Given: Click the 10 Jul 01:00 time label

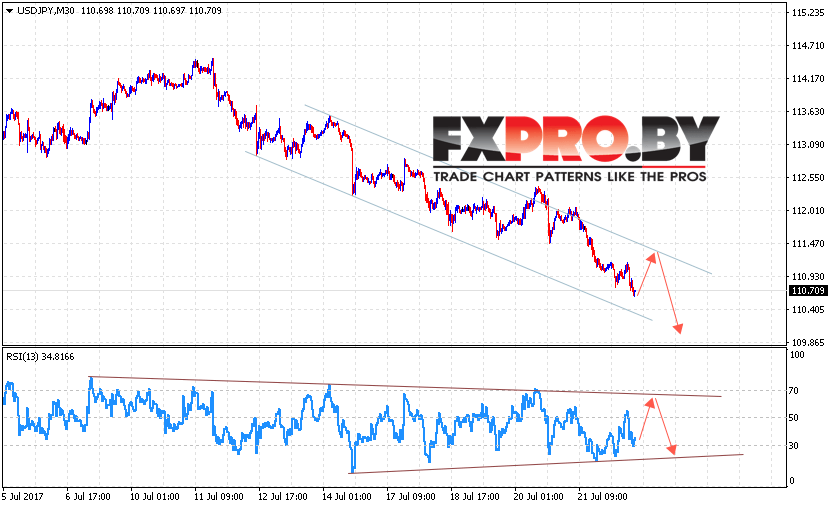Looking at the screenshot, I should 154,497.
